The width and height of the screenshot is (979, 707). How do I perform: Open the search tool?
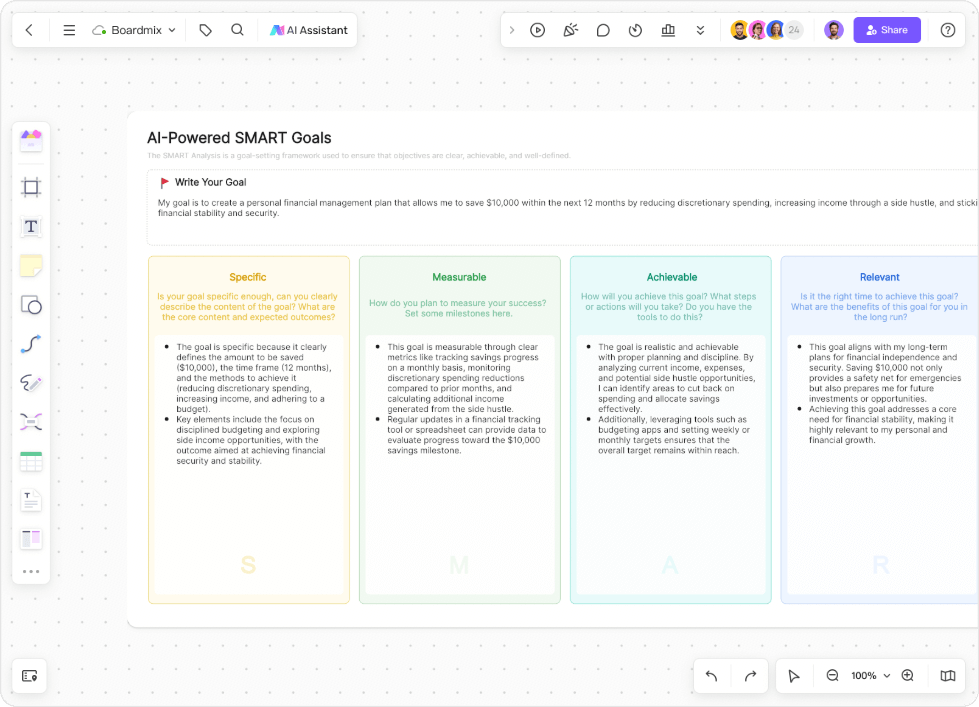tap(237, 30)
